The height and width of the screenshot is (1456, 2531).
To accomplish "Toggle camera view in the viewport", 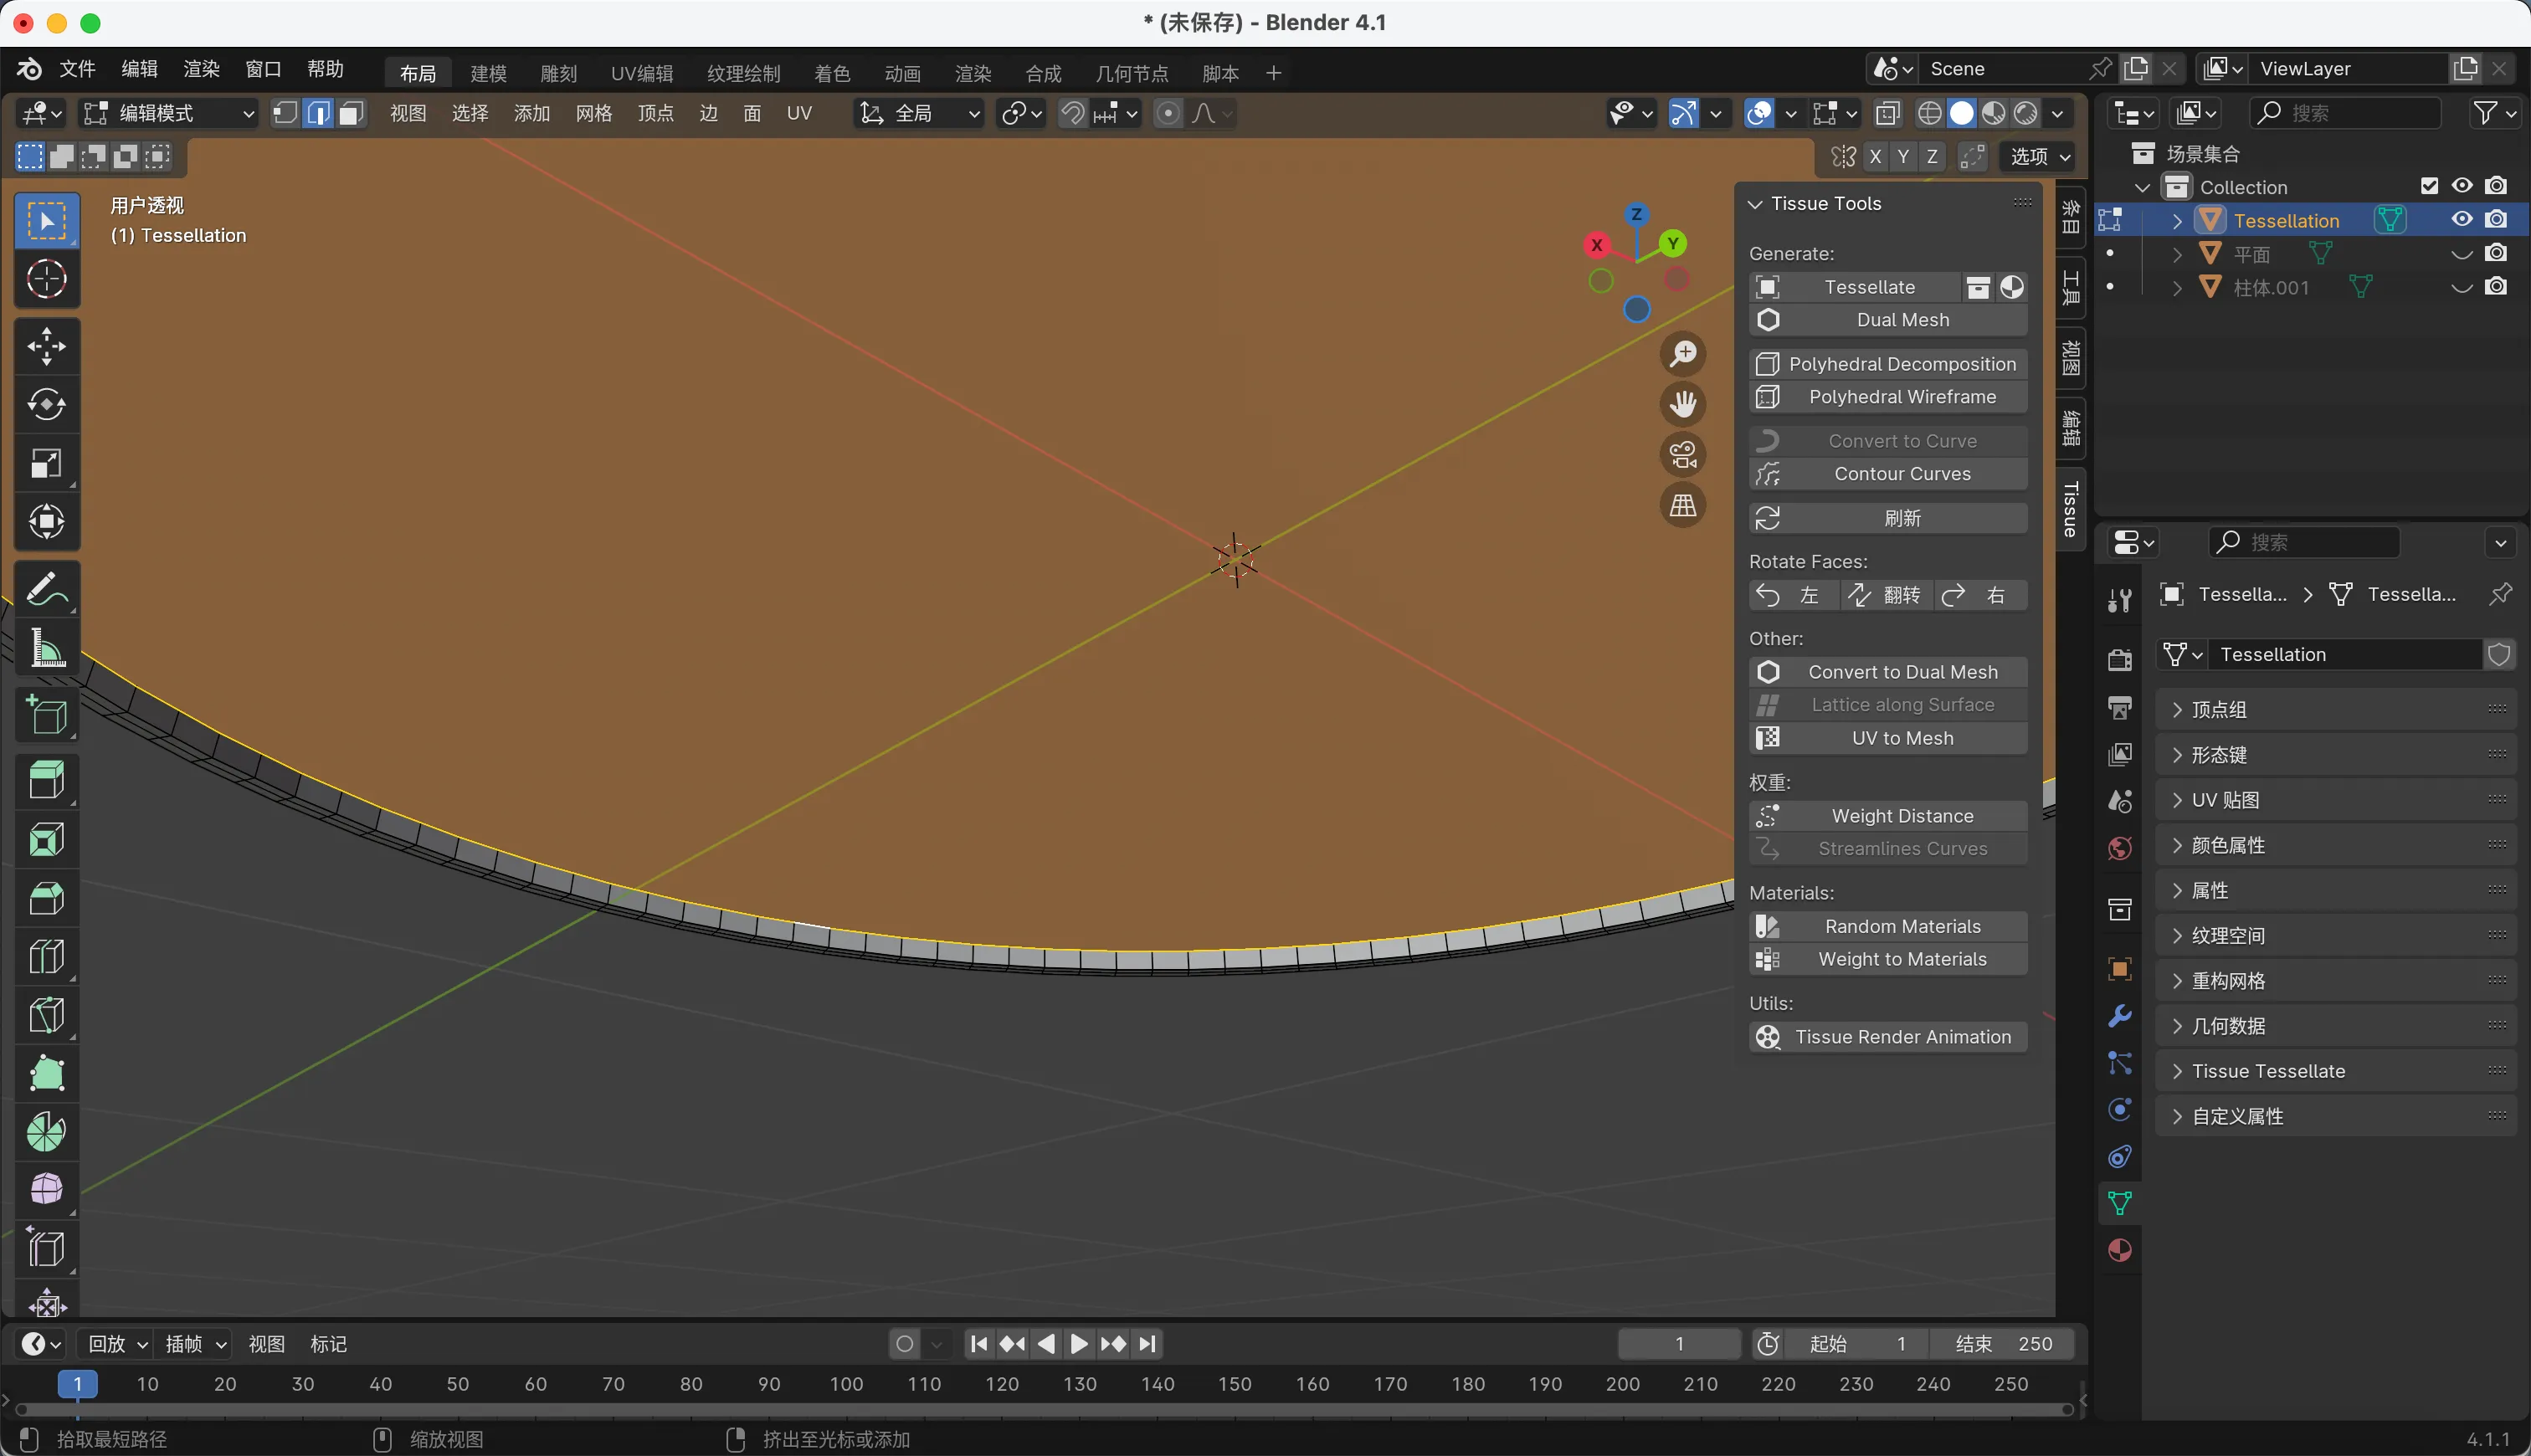I will pos(1683,455).
